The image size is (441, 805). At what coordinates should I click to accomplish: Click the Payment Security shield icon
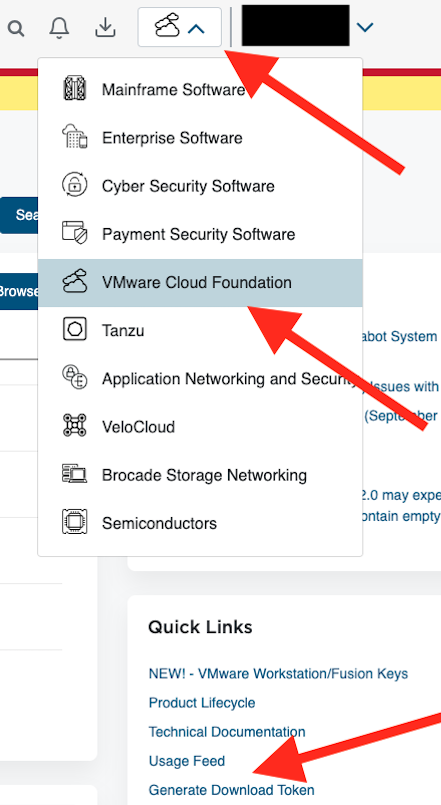tap(74, 234)
